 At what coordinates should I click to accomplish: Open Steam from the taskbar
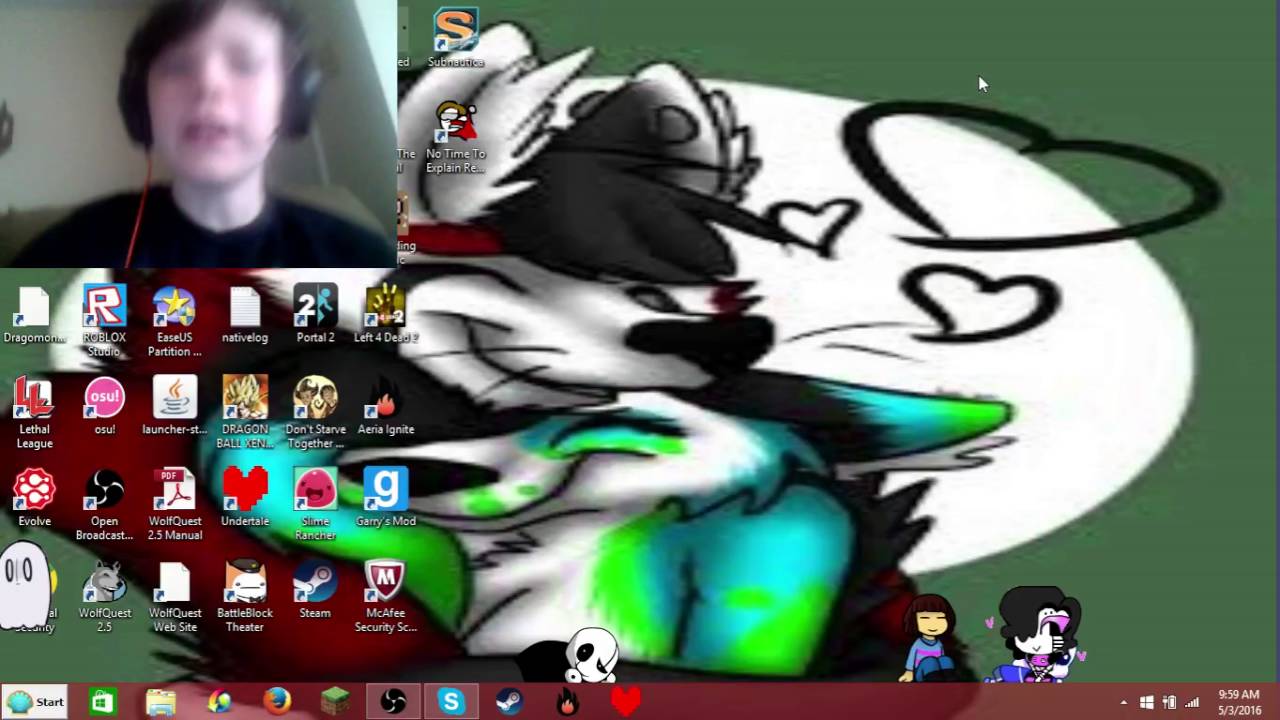point(509,702)
